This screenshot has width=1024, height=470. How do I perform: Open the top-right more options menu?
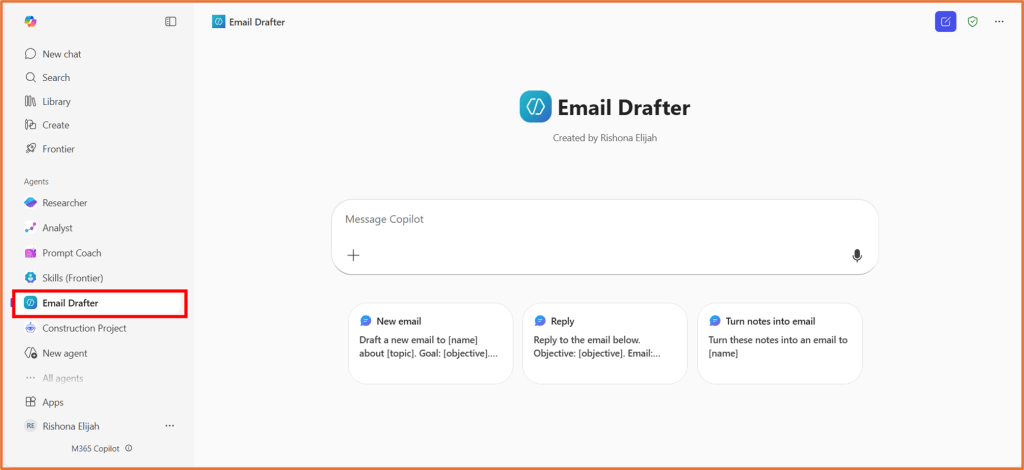pos(999,21)
